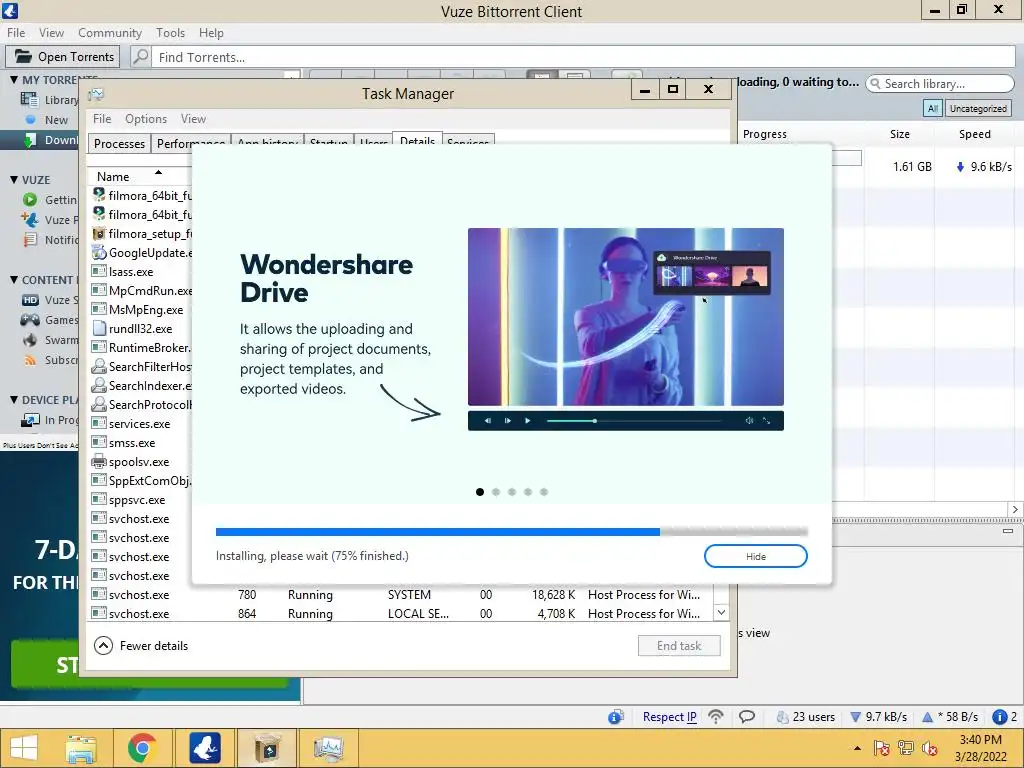Select the svchost.exe row with PID 864
Viewport: 1024px width, 768px height.
point(401,614)
